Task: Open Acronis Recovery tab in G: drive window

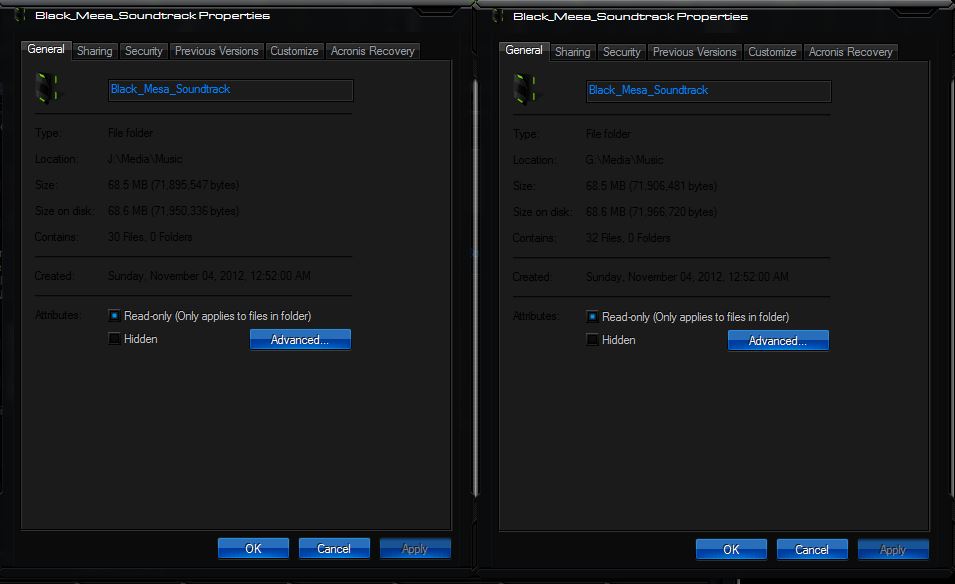Action: pyautogui.click(x=851, y=52)
